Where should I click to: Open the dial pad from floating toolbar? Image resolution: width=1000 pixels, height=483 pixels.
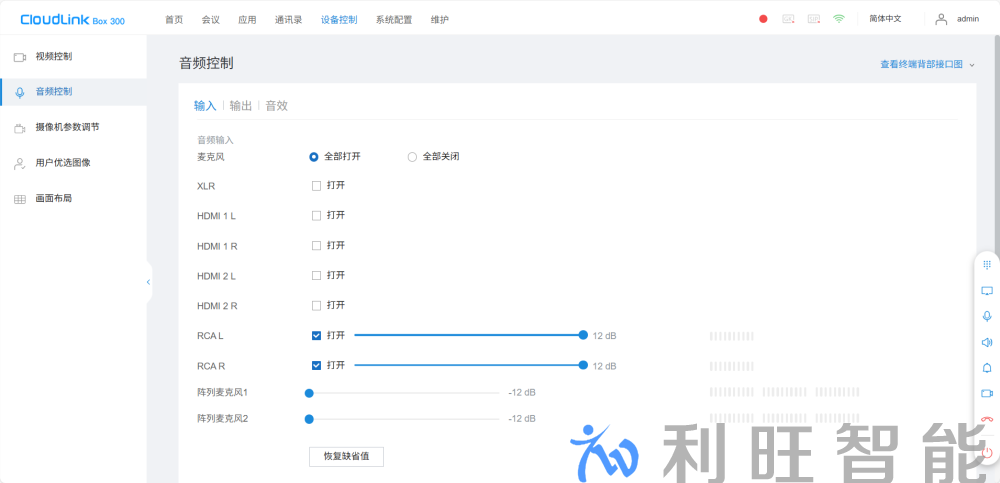987,264
